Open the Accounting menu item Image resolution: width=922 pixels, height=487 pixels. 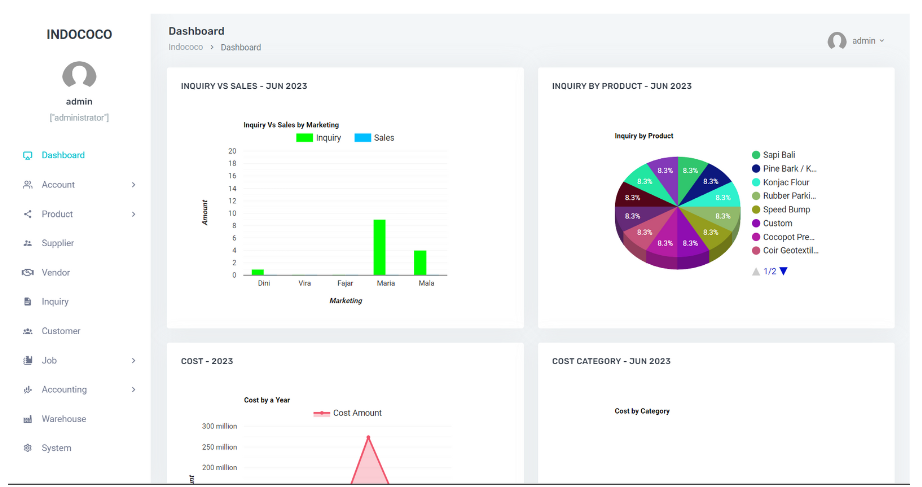tap(64, 390)
